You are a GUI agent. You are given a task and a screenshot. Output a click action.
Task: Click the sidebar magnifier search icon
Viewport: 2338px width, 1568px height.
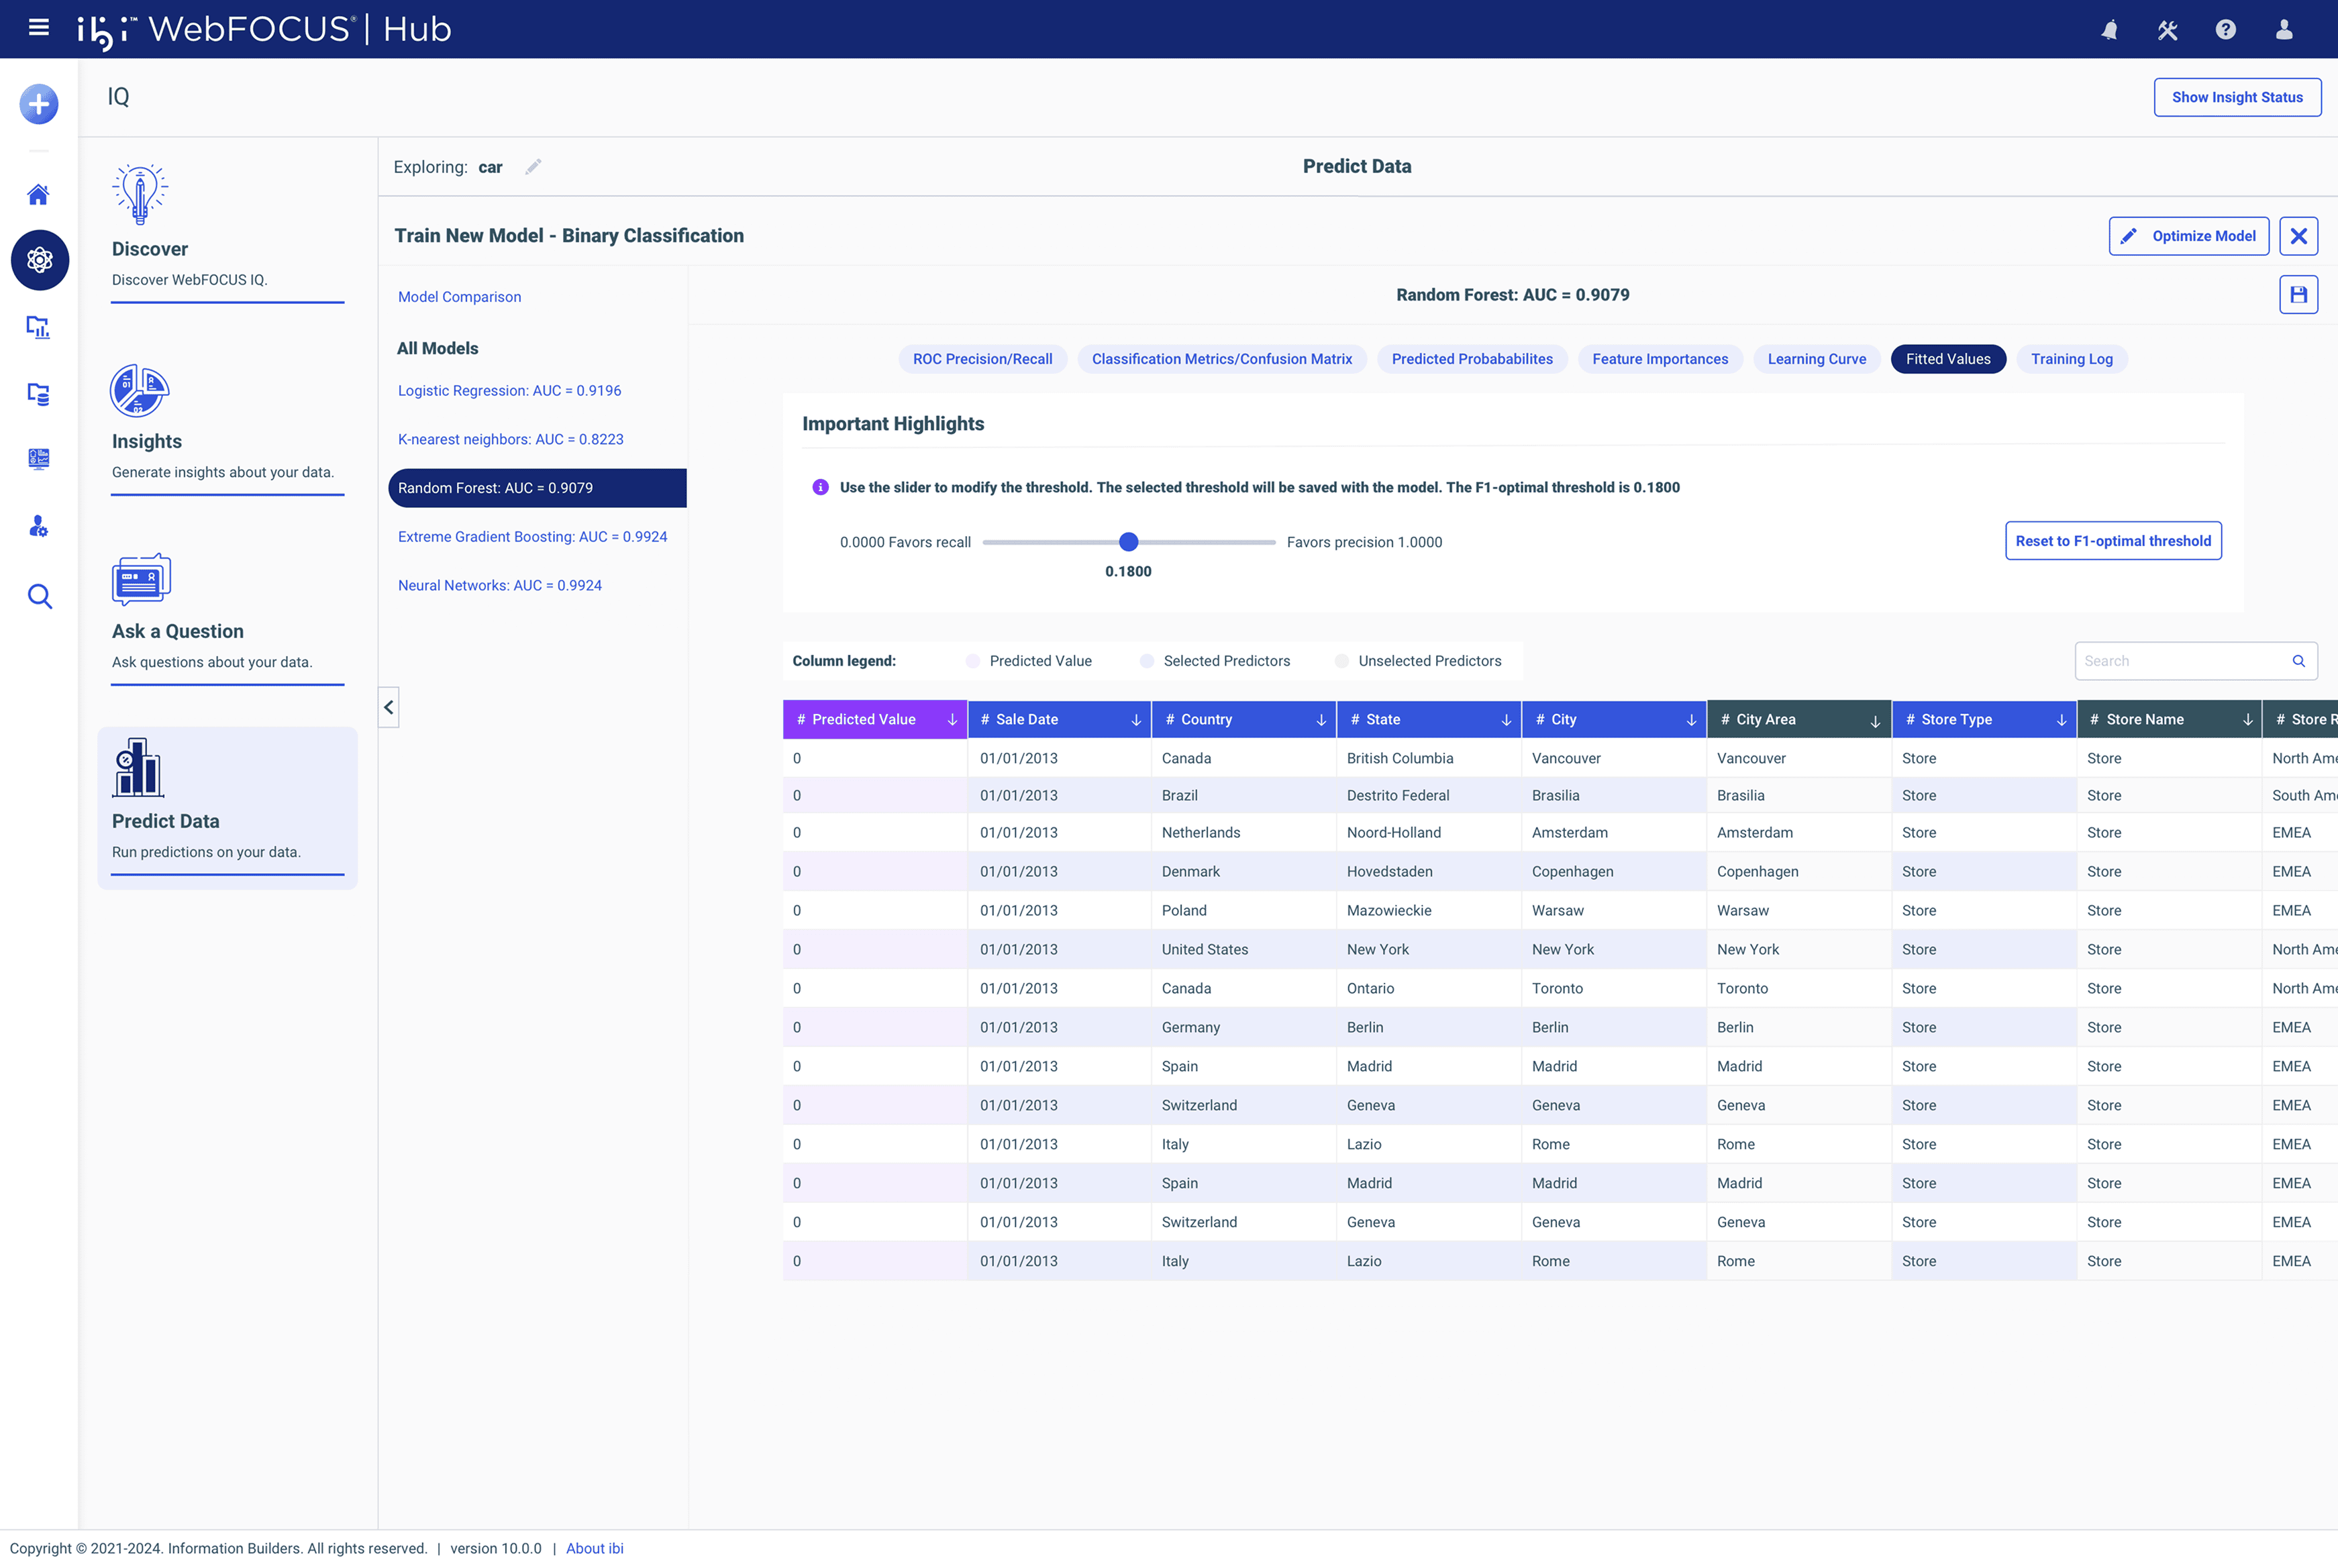tap(39, 597)
